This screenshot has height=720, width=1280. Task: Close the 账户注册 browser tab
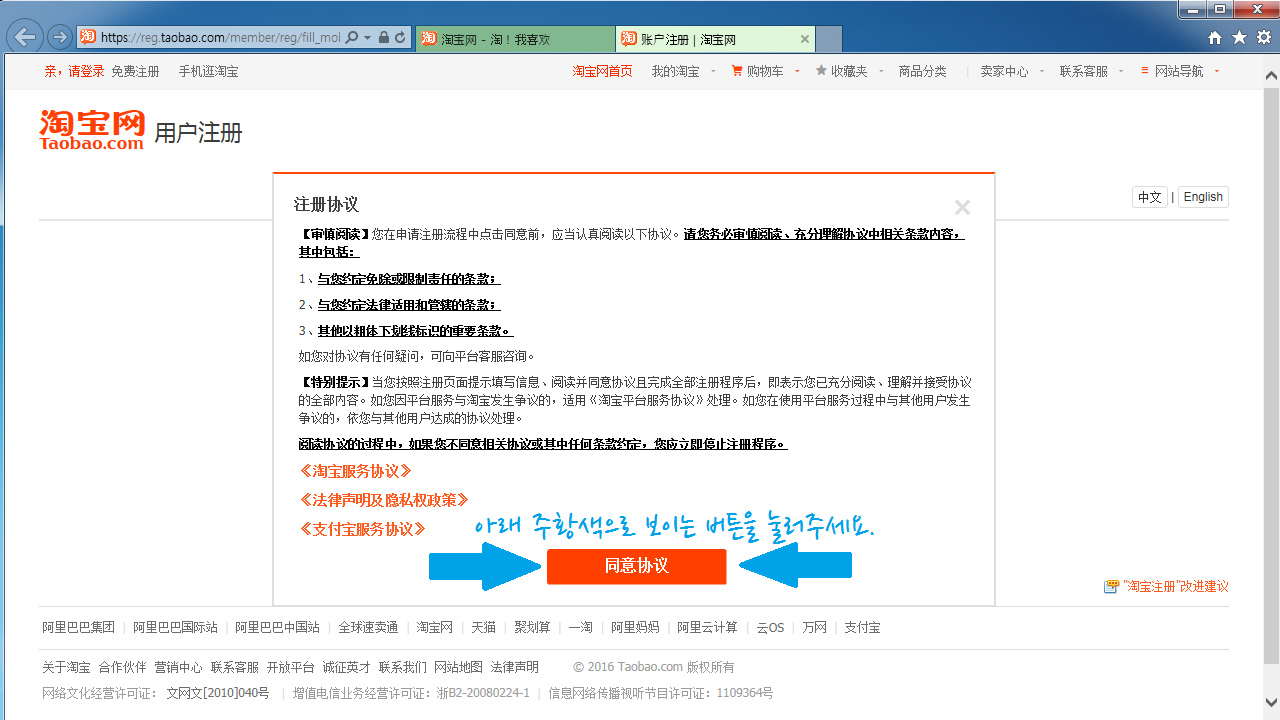(805, 39)
